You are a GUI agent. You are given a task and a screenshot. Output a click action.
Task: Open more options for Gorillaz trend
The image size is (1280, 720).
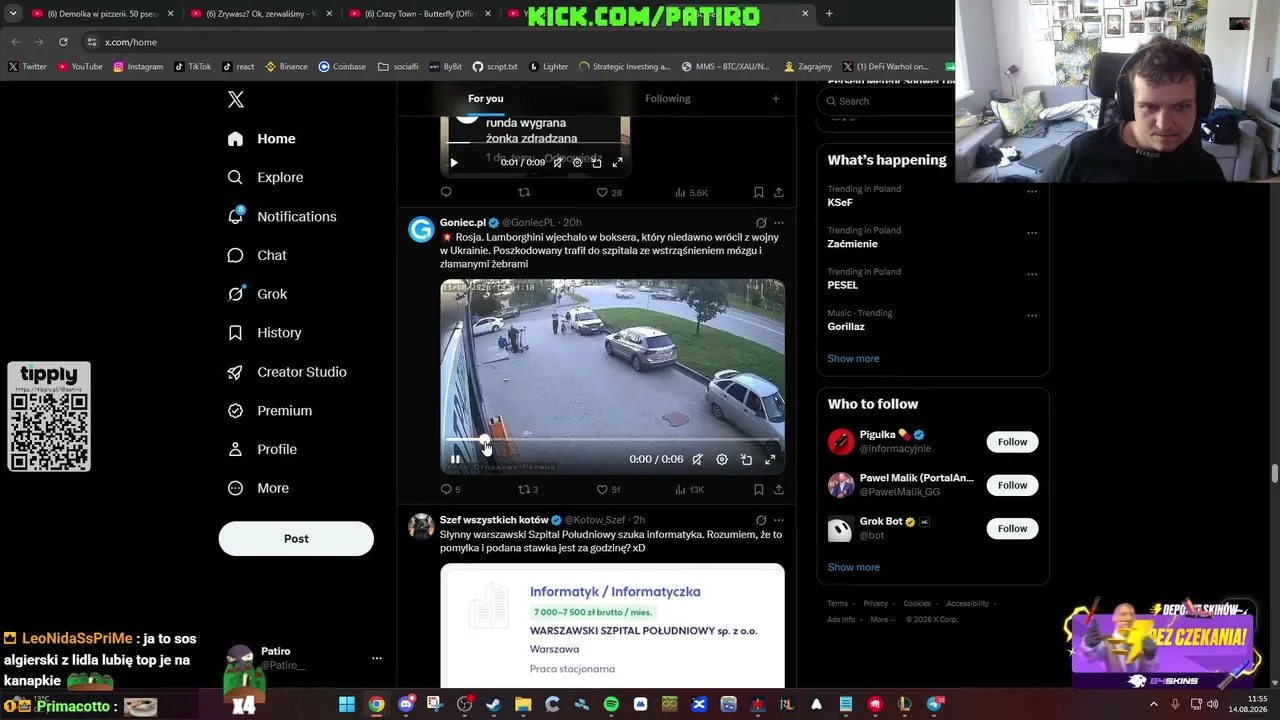1032,315
